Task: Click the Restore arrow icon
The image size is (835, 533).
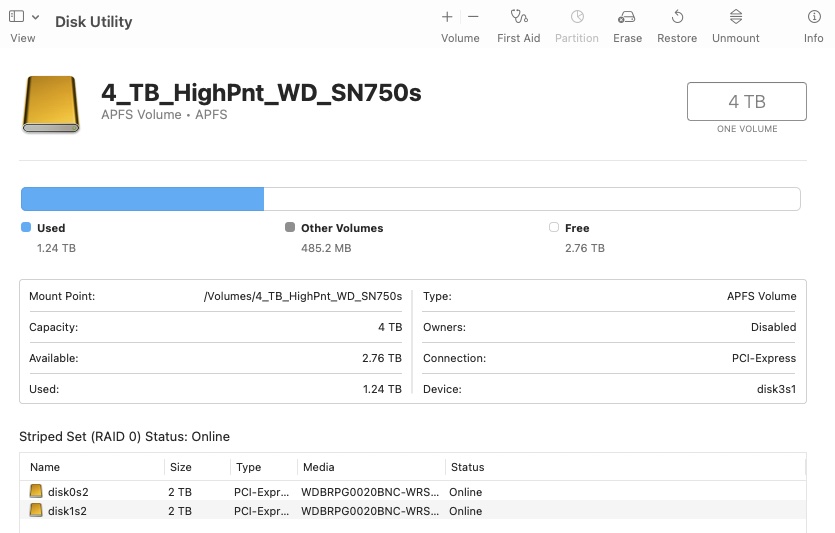Action: [x=677, y=17]
